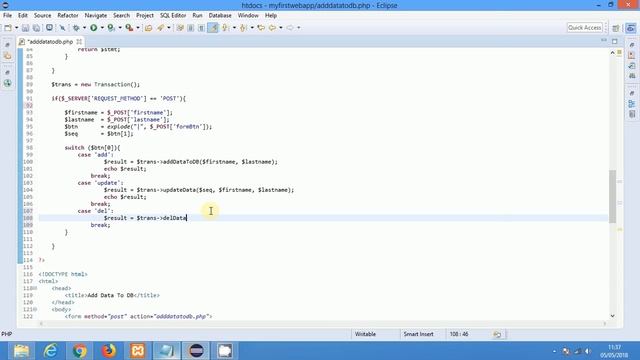Collapse the body tag fold on line 121
The height and width of the screenshot is (360, 640).
click(x=35, y=309)
